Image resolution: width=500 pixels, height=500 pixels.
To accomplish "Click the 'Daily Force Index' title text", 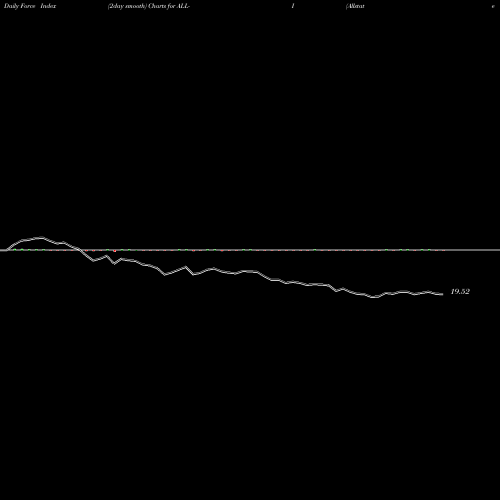I will pyautogui.click(x=30, y=6).
